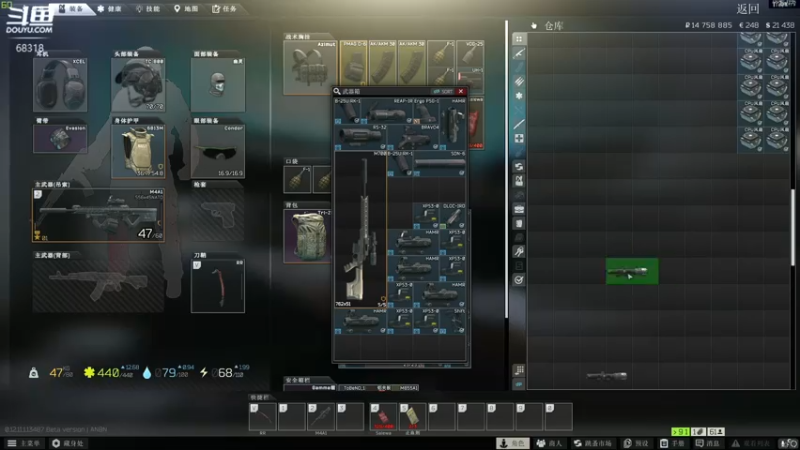This screenshot has height=450, width=800.
Task: Filter stash by weapon mods gear icon
Action: 519,95
